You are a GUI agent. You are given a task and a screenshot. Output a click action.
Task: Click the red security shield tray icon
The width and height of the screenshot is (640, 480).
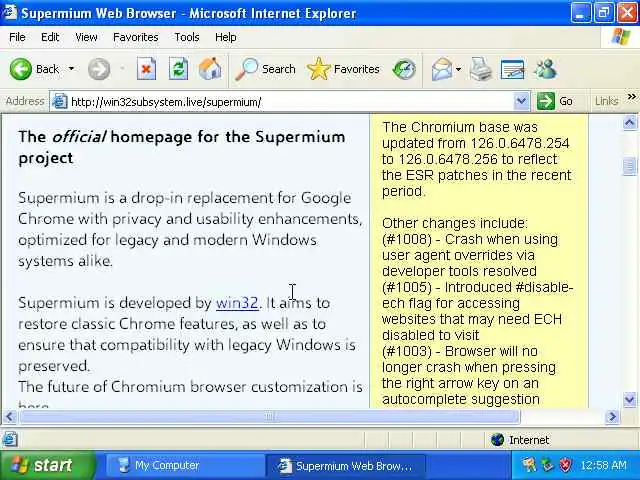565,465
